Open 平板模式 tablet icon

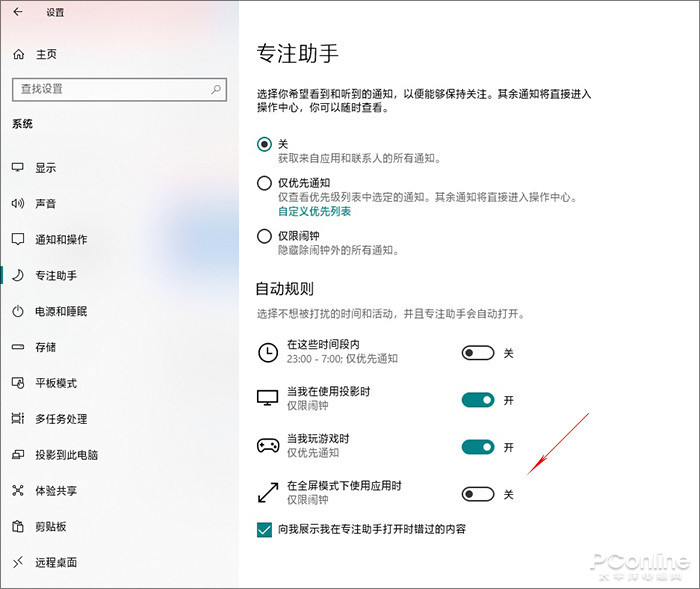[17, 383]
